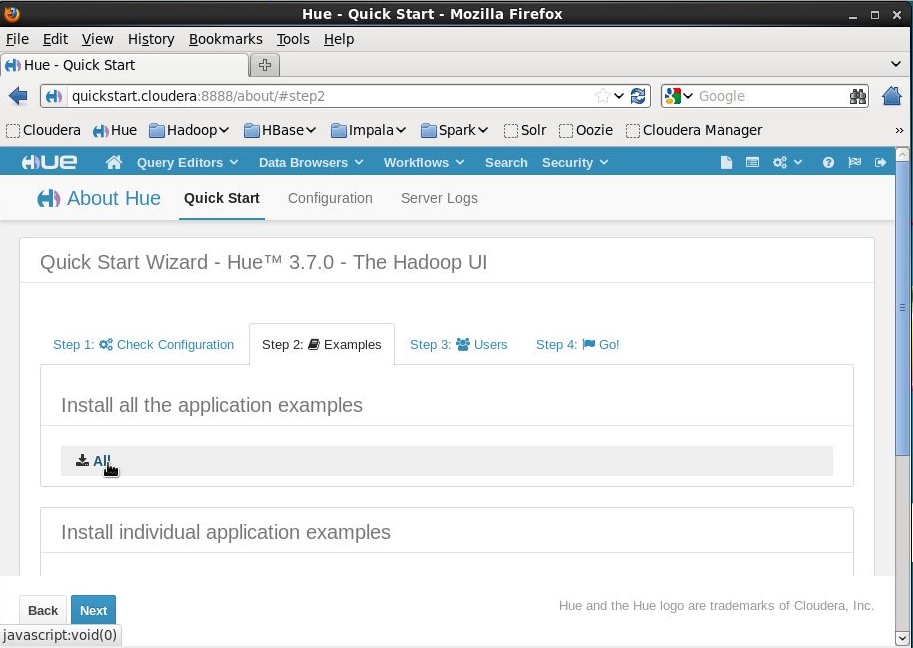
Task: Go to Step 1: Check Configuration
Action: (x=143, y=345)
